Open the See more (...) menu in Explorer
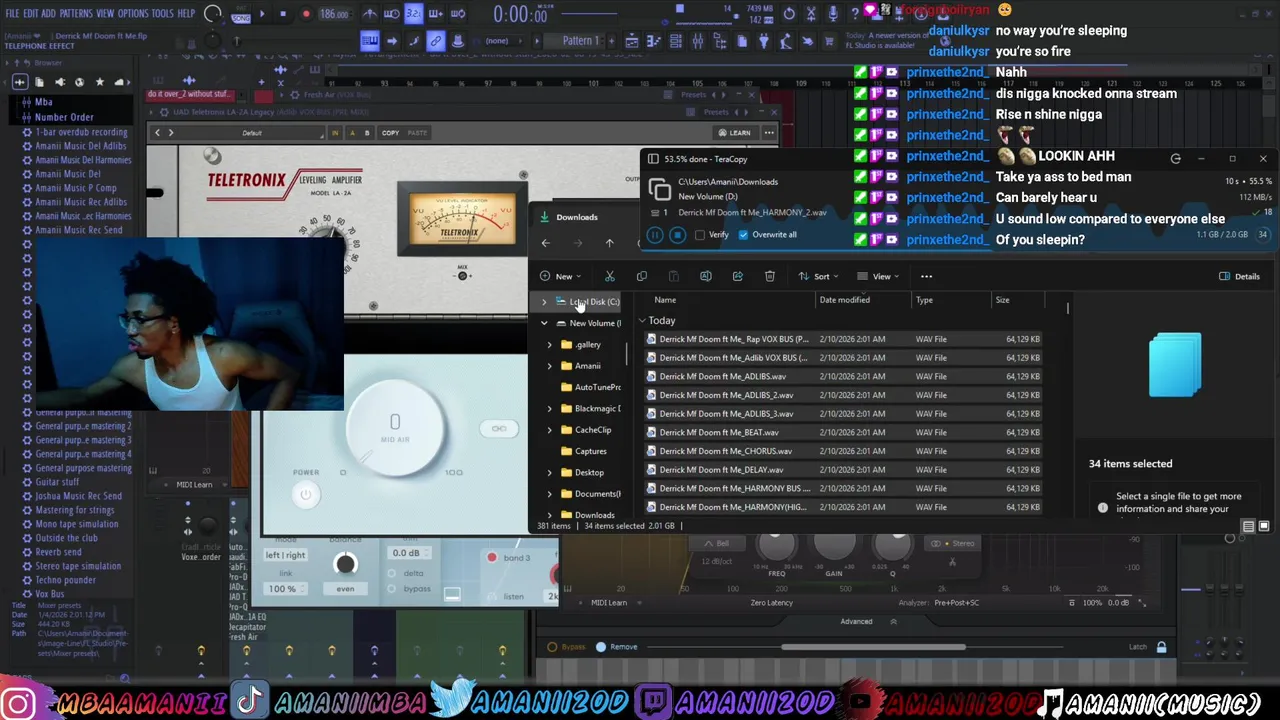 pyautogui.click(x=926, y=276)
